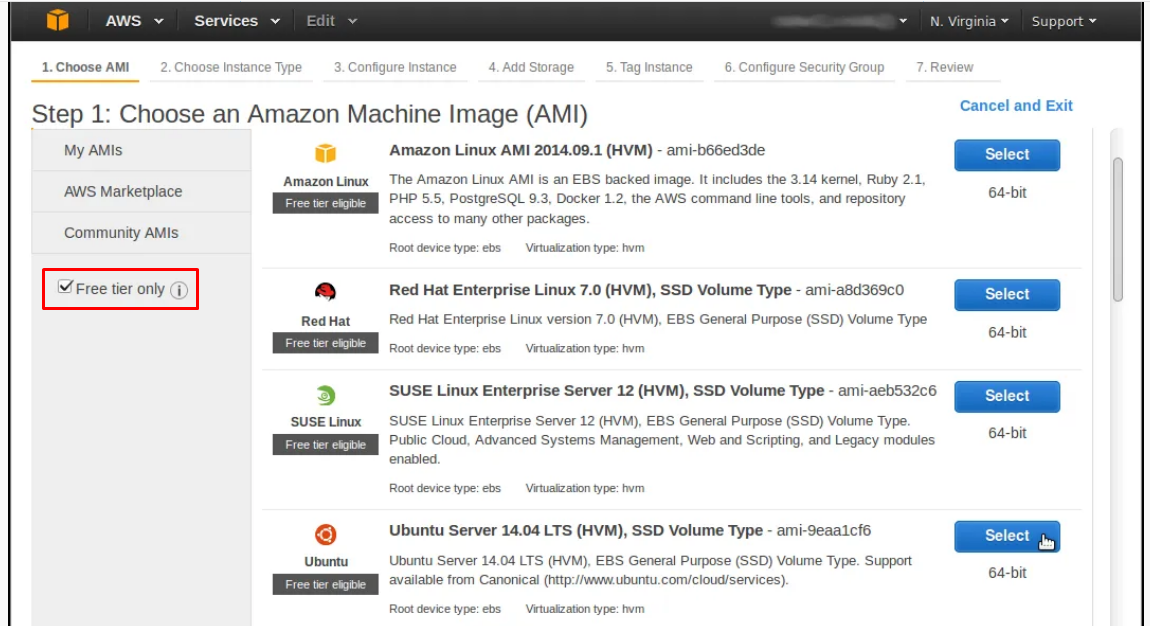
Task: Click the Cancel and Exit link
Action: point(1016,106)
